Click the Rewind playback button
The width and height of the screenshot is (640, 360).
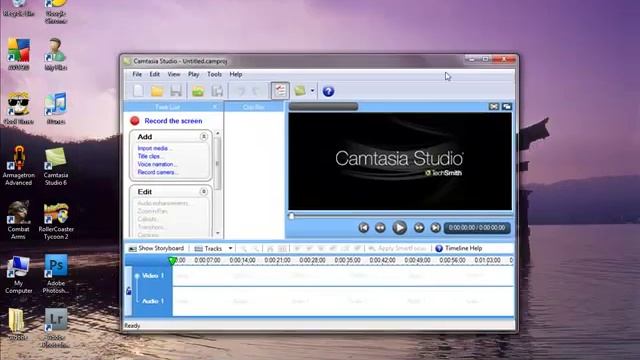[x=380, y=228]
